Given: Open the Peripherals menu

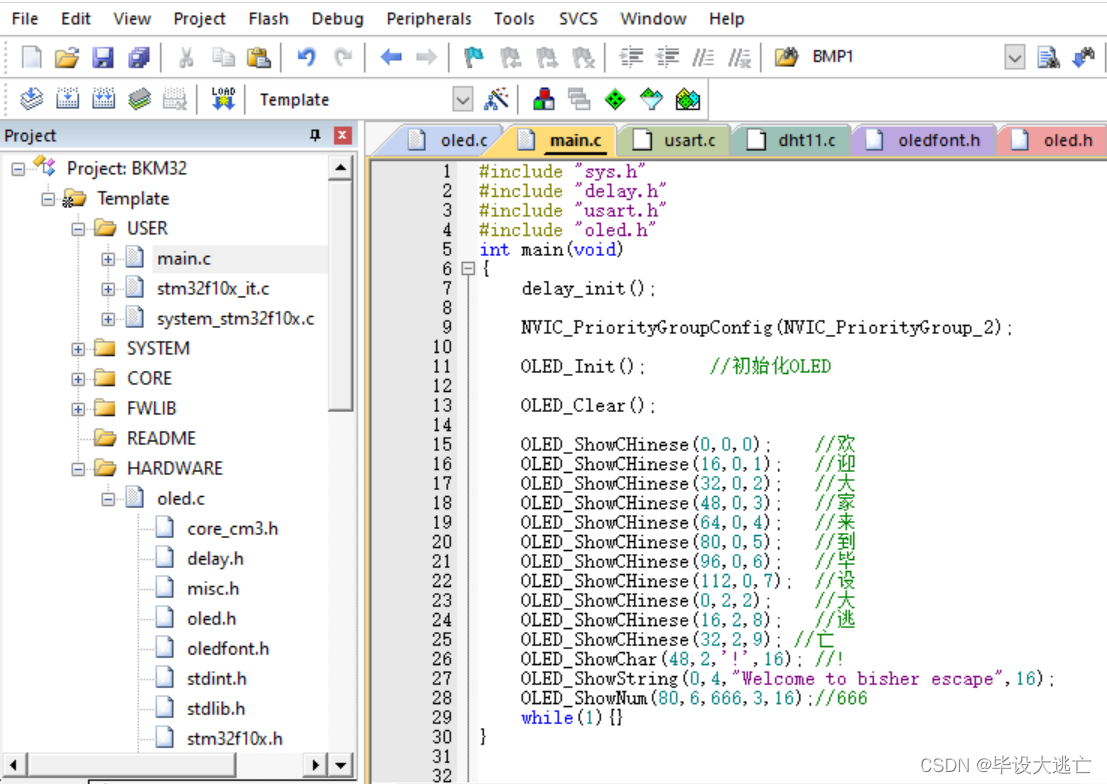Looking at the screenshot, I should [x=429, y=18].
